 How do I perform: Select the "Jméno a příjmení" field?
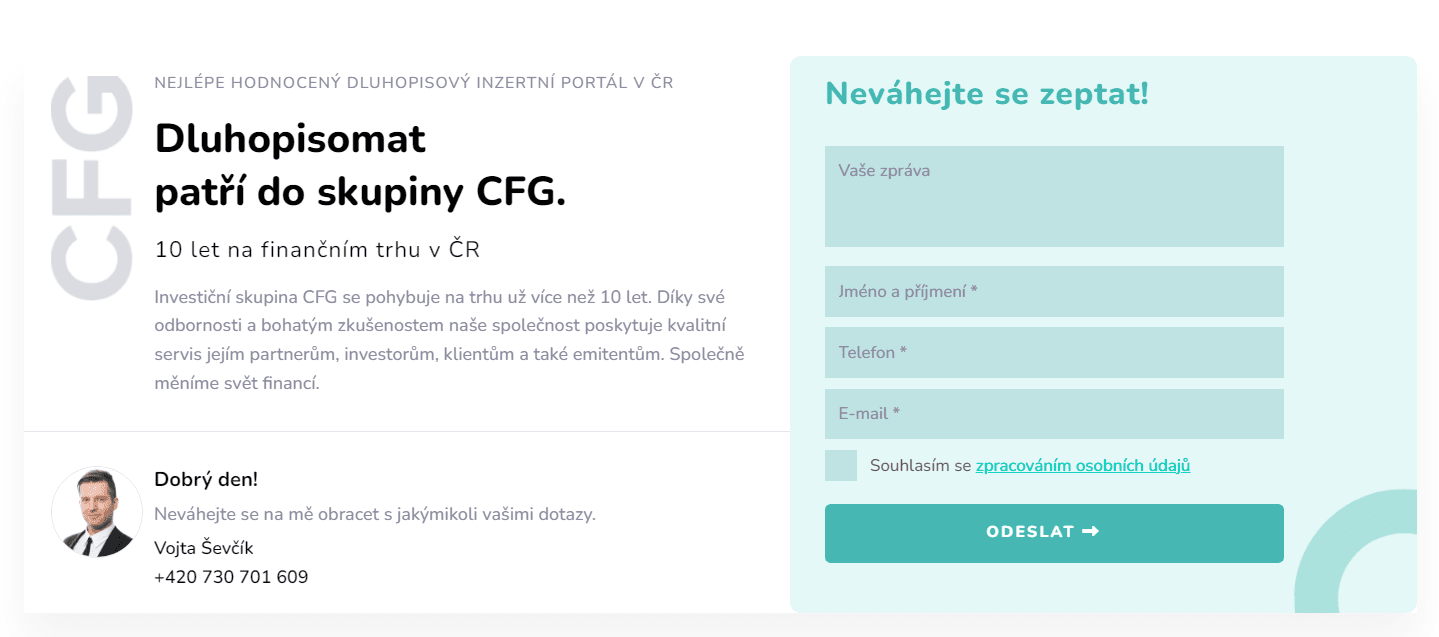pos(1054,292)
